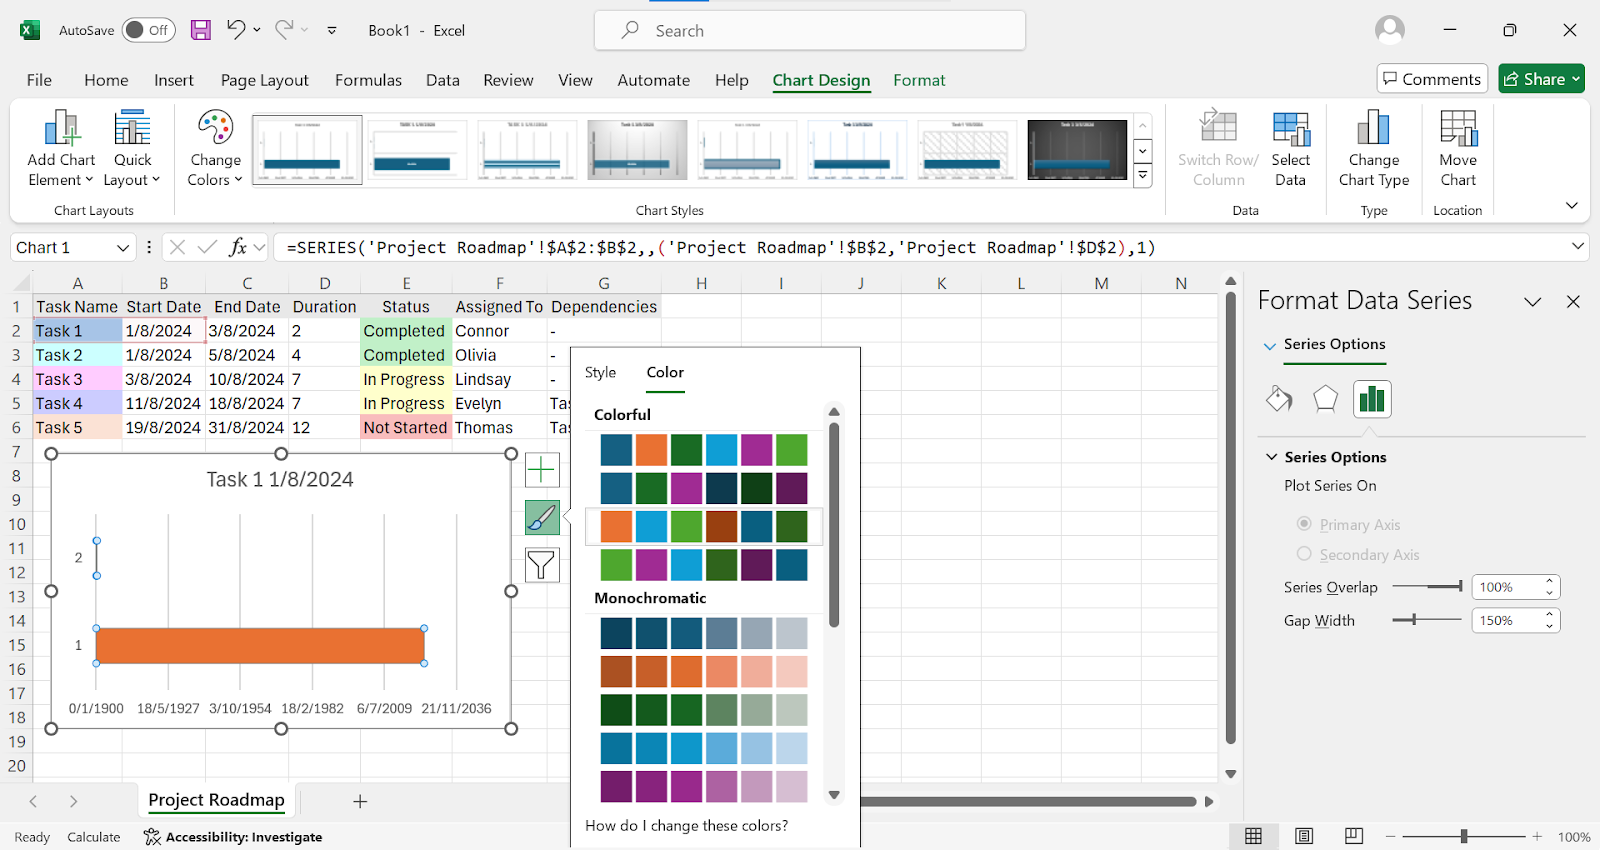The image size is (1600, 850).
Task: Open Change Colors palette
Action: [x=215, y=149]
